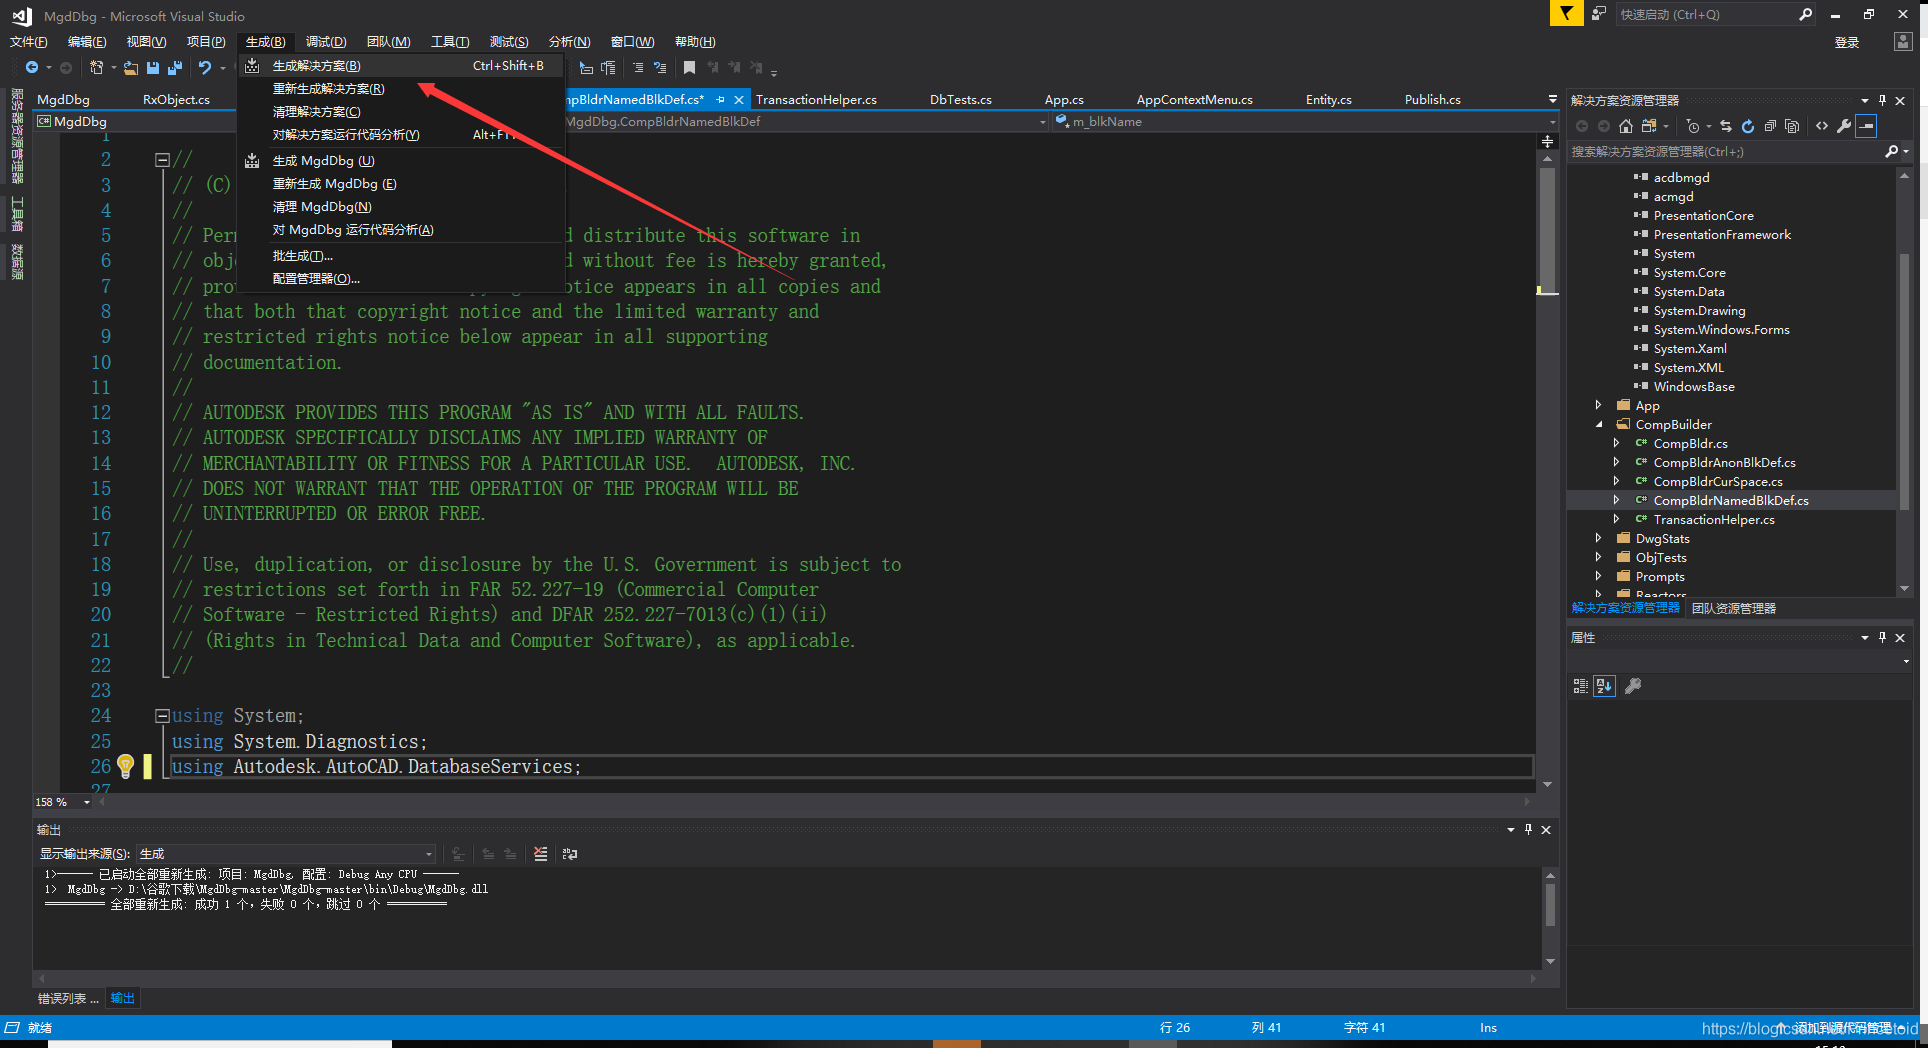This screenshot has width=1928, height=1048.
Task: Switch to the DbTests.cs tab
Action: click(961, 100)
